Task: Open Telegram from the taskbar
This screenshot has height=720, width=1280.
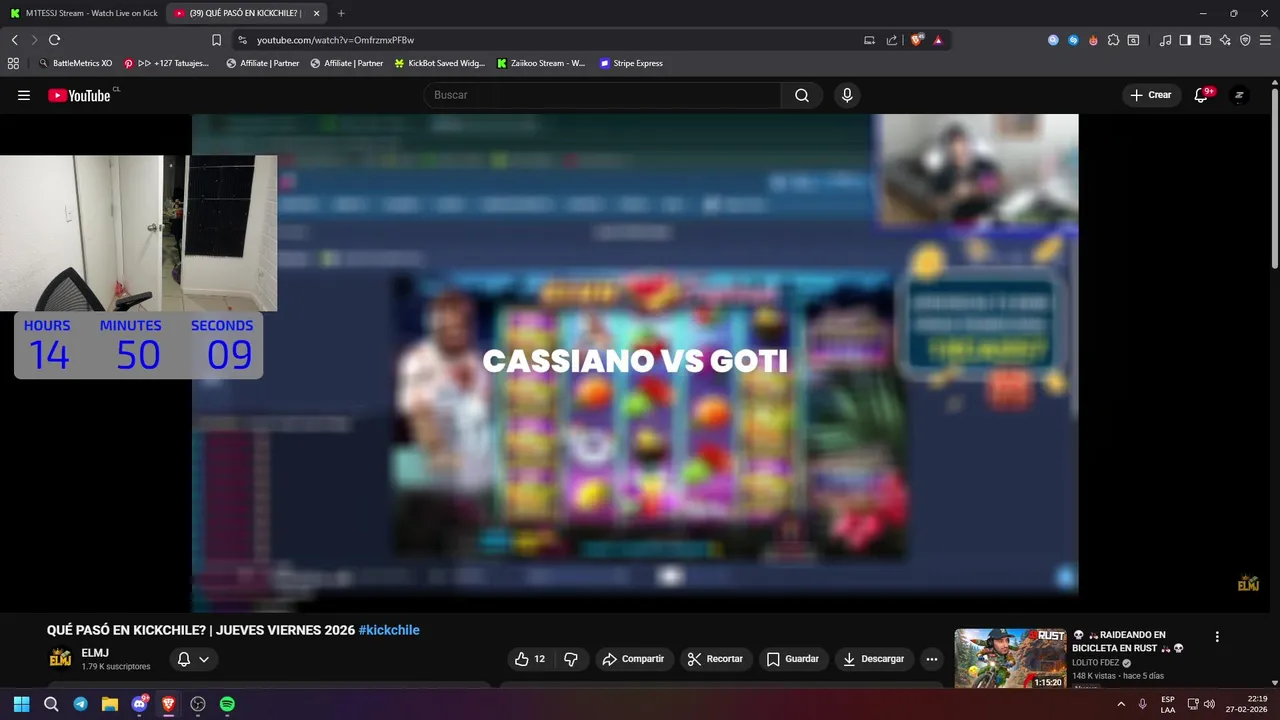Action: 80,704
